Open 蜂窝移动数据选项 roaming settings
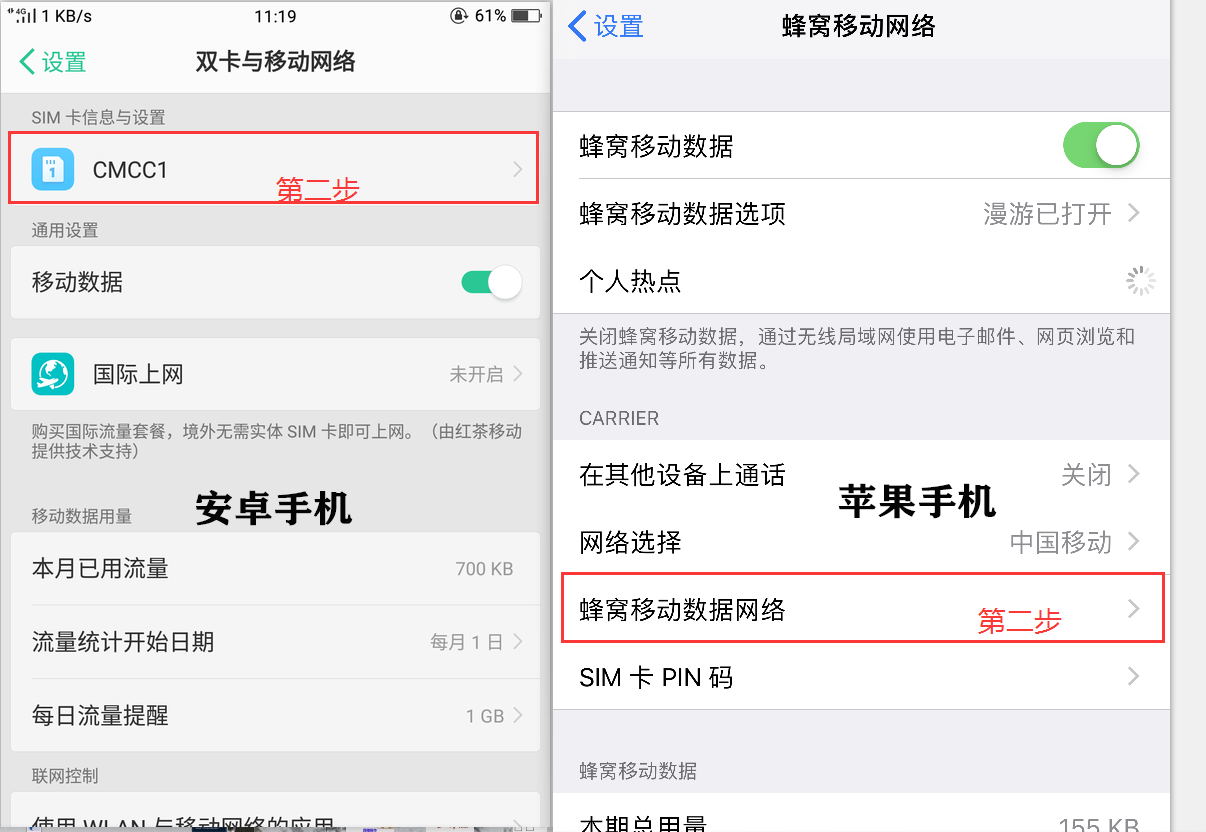The width and height of the screenshot is (1206, 832). pos(861,213)
